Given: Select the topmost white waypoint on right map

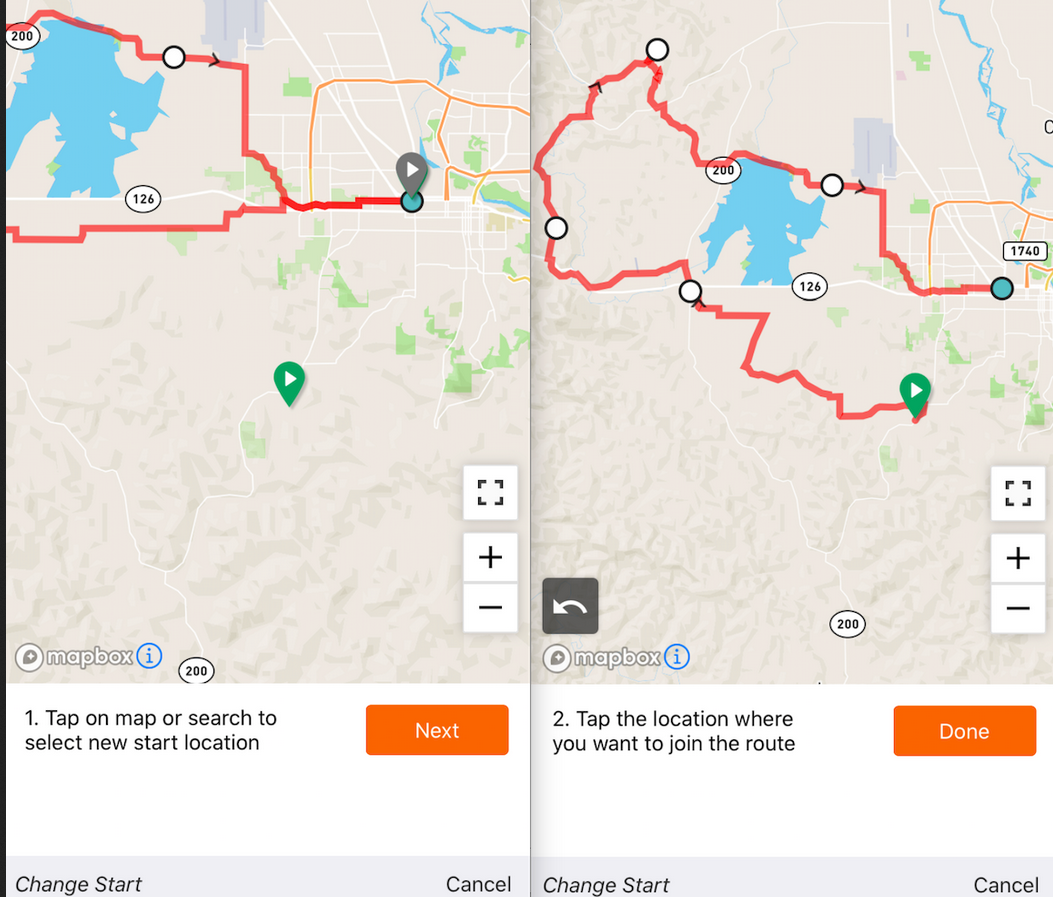Looking at the screenshot, I should click(657, 49).
